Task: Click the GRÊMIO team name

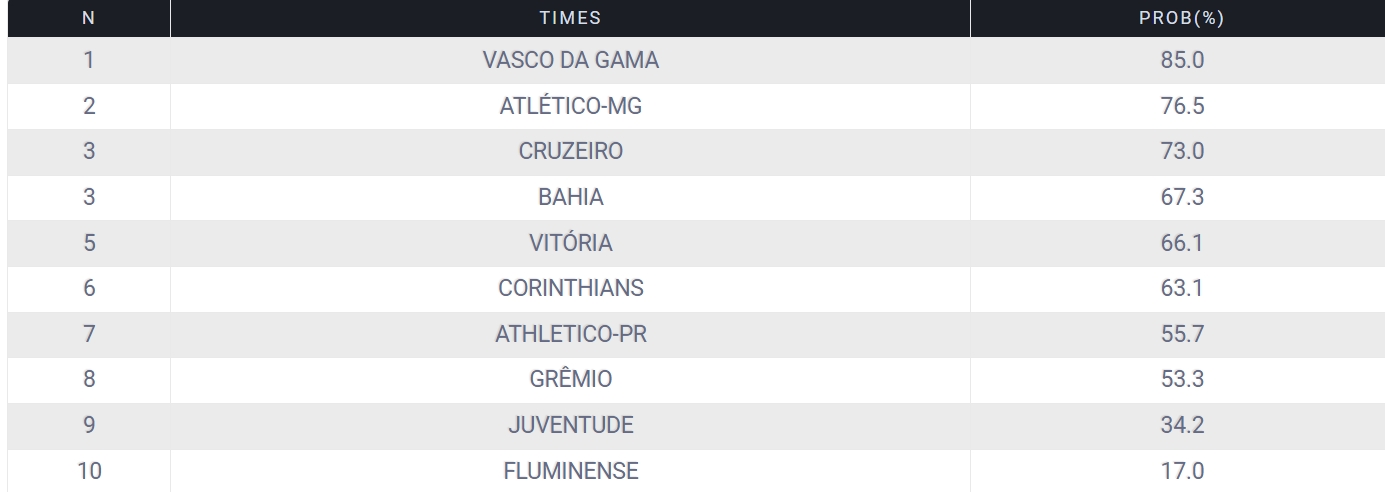Action: (570, 380)
